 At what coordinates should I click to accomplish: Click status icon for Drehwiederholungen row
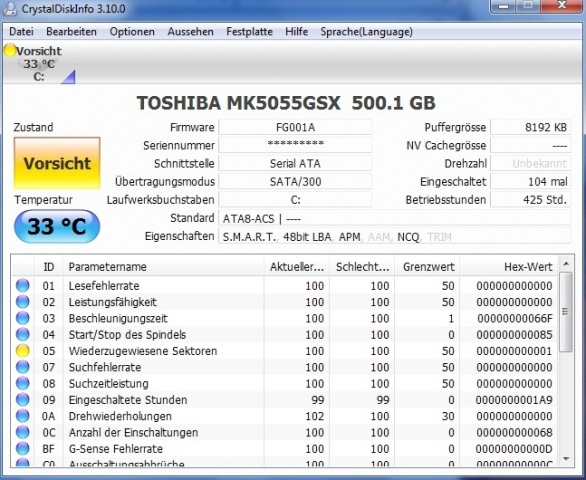coord(22,416)
